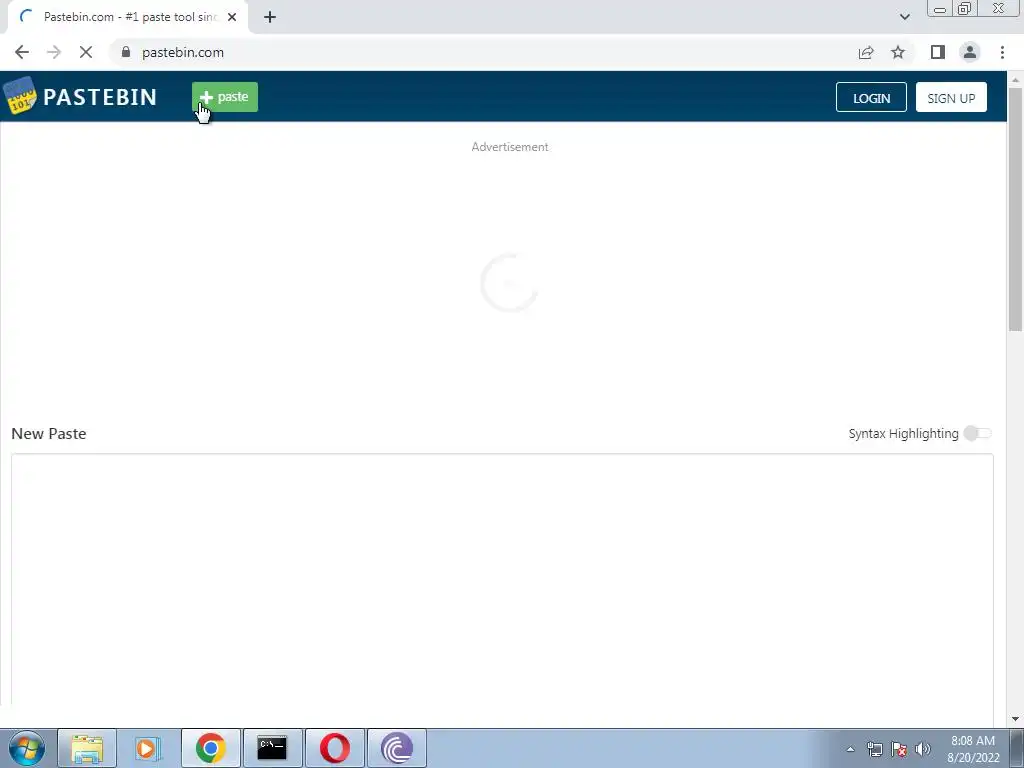Click the network tray icon
Image resolution: width=1024 pixels, height=768 pixels.
874,749
